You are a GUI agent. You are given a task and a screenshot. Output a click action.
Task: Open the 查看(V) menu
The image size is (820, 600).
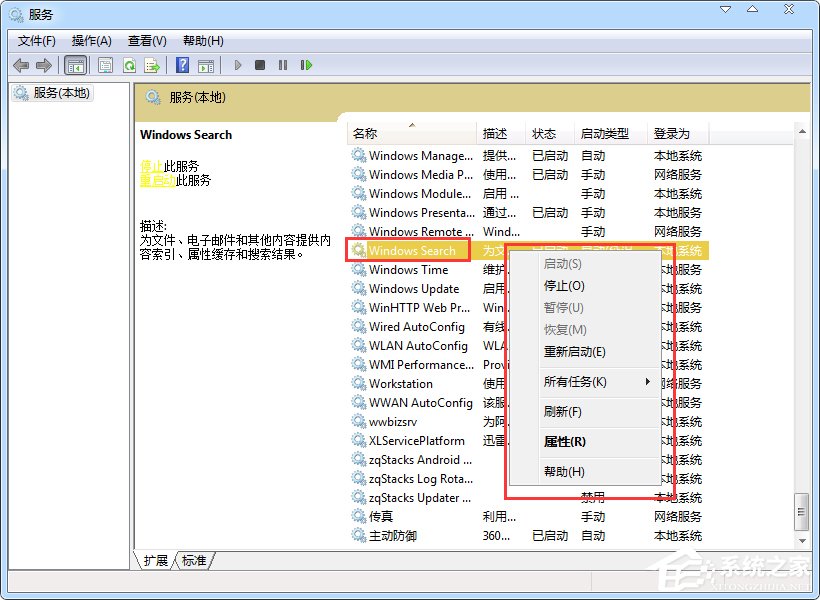click(146, 41)
